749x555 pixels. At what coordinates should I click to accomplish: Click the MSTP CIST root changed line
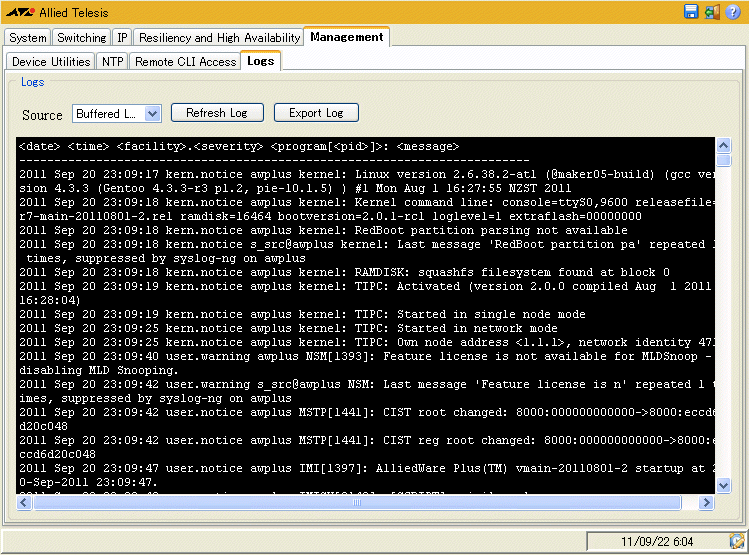pos(366,419)
